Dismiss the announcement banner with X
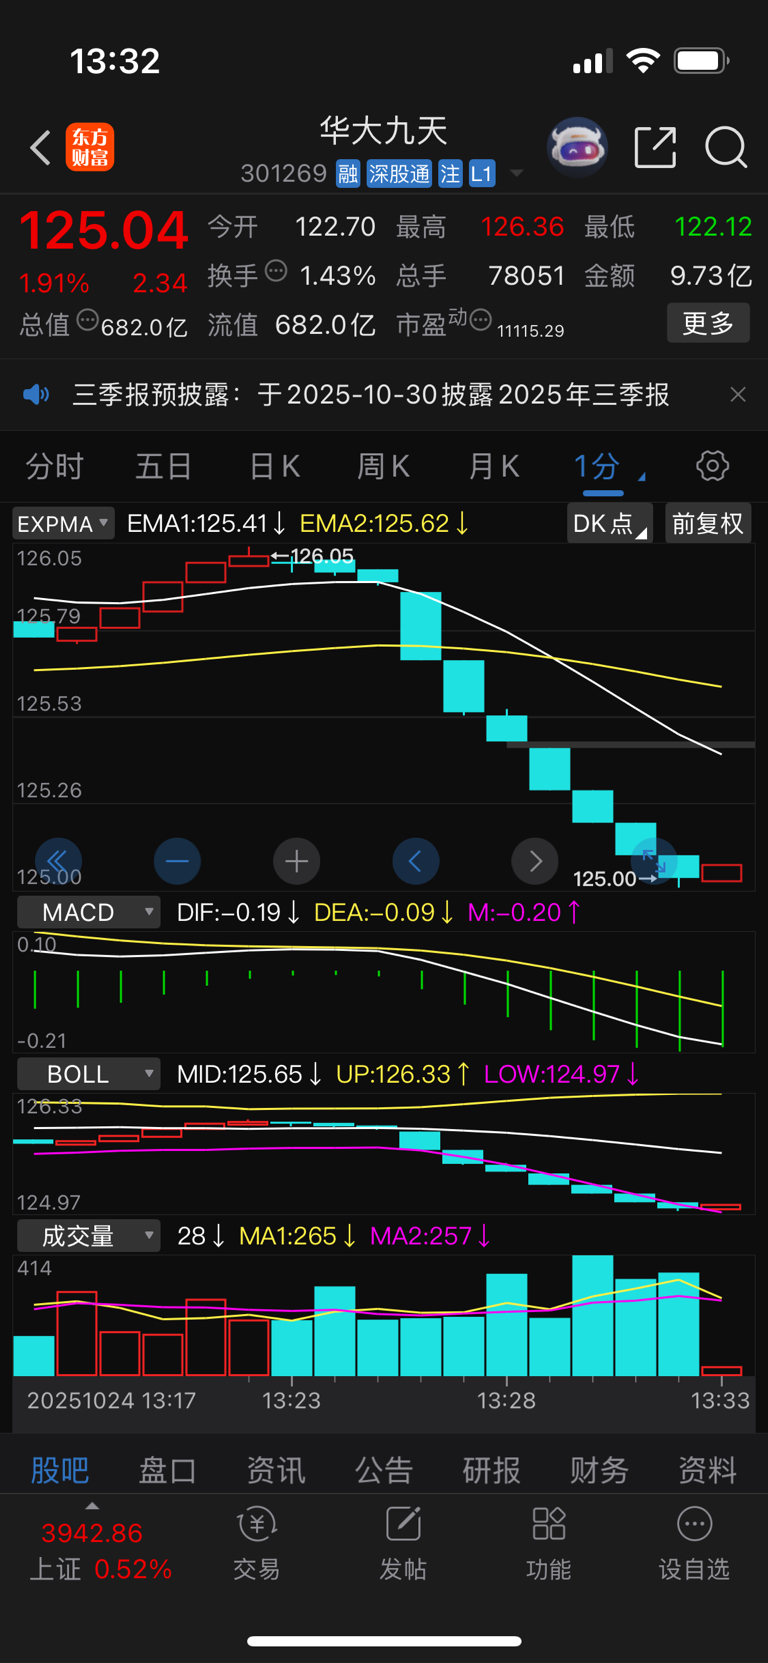Screen dimensions: 768x1663 tap(738, 395)
